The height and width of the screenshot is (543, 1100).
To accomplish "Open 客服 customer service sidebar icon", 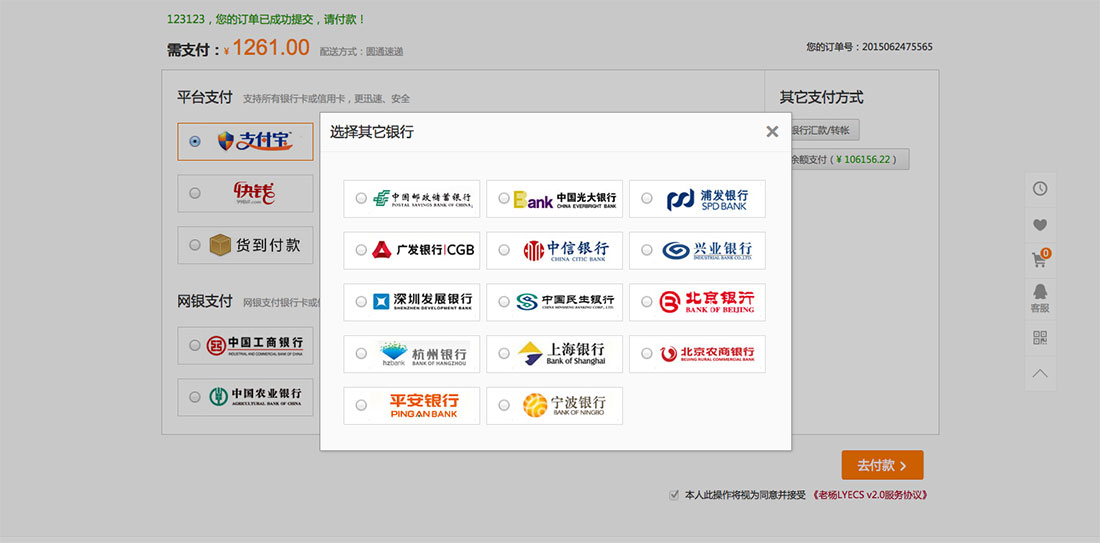I will [x=1040, y=297].
